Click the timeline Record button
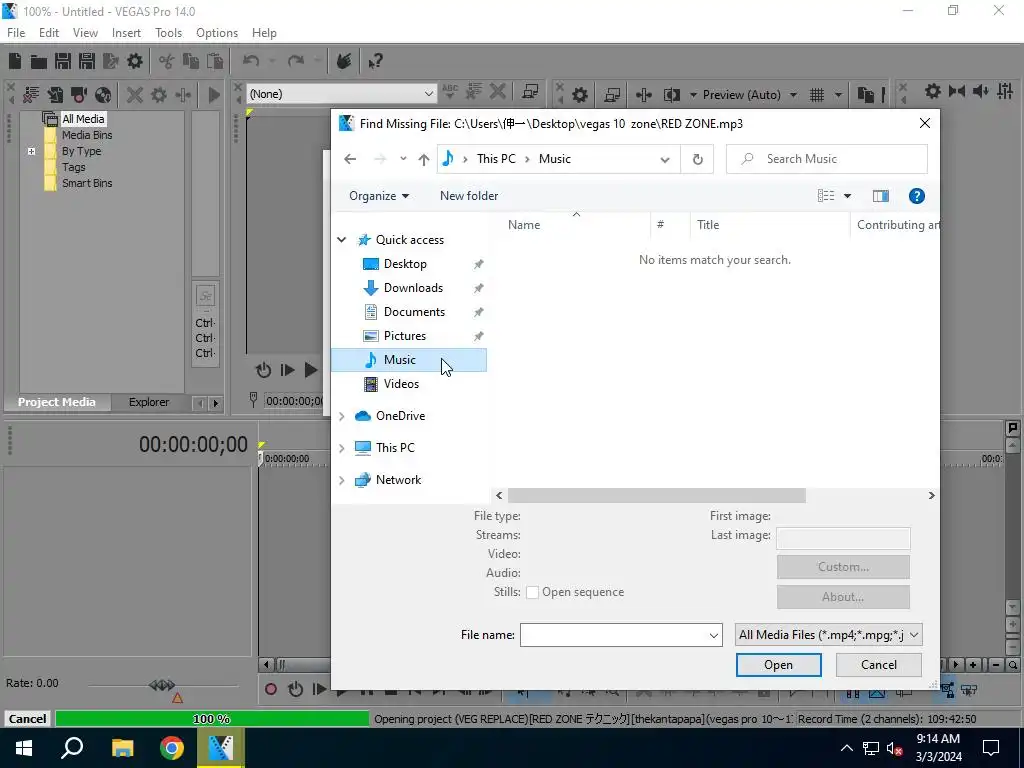 271,689
